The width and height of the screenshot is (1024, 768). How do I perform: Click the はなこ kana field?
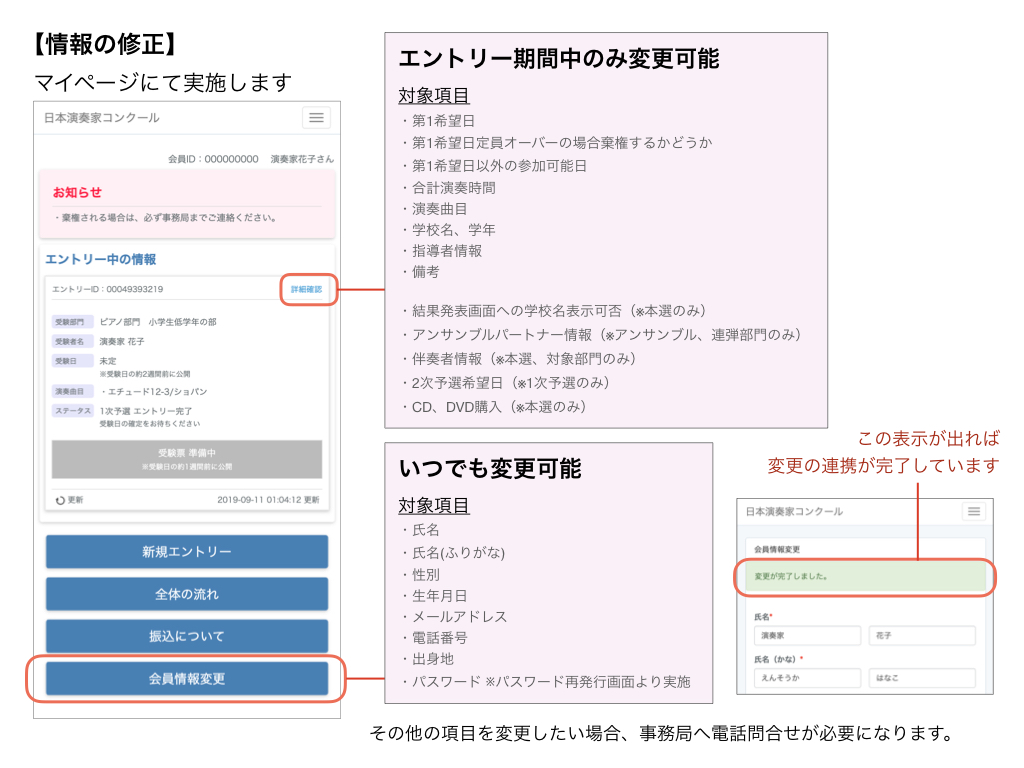pyautogui.click(x=922, y=678)
